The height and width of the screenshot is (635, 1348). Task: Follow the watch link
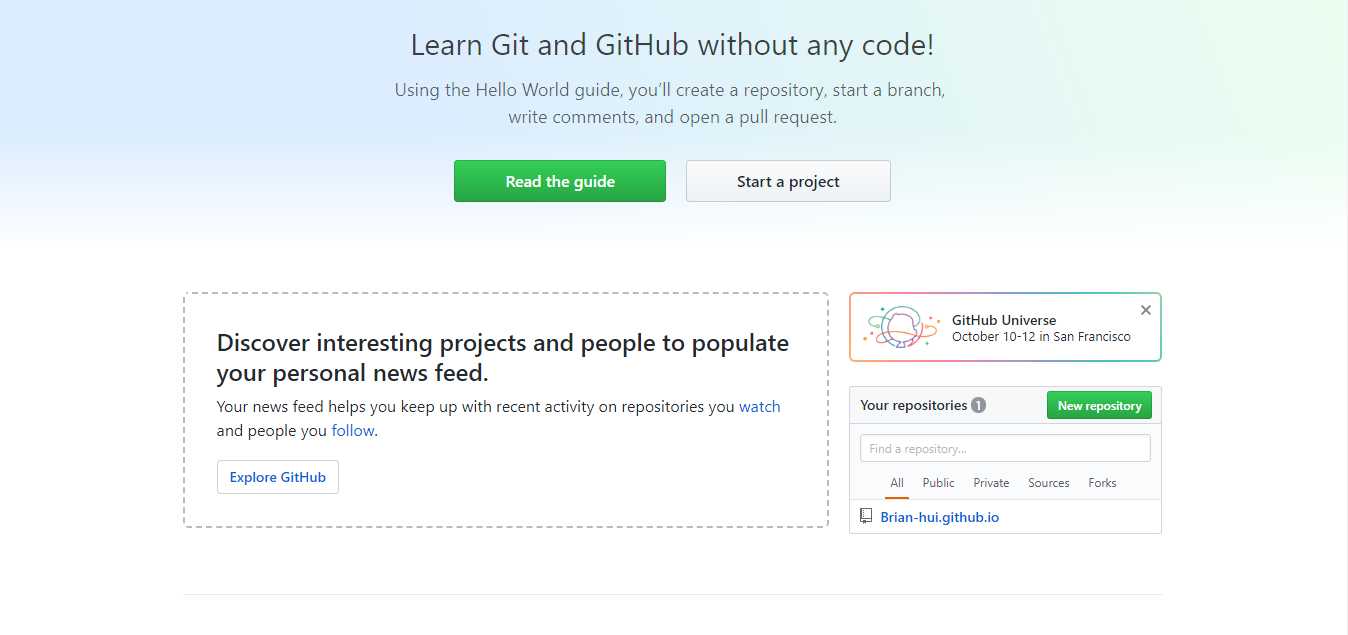(760, 407)
